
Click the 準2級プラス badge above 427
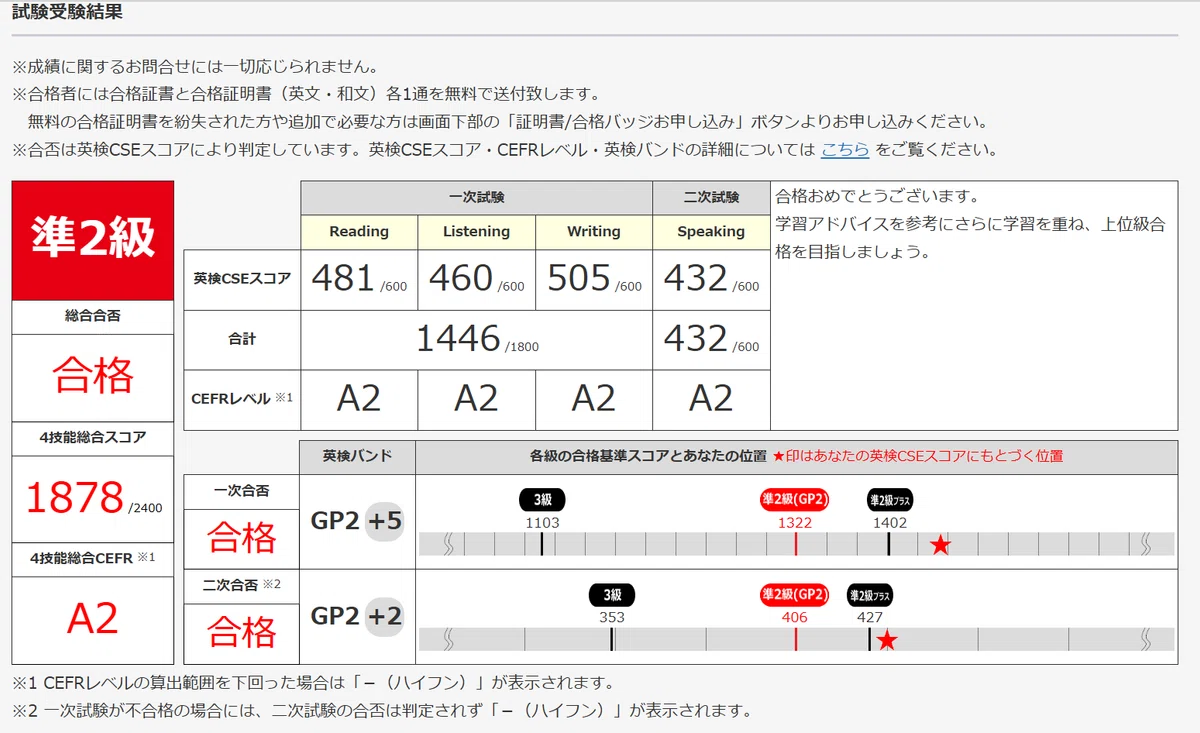[870, 595]
